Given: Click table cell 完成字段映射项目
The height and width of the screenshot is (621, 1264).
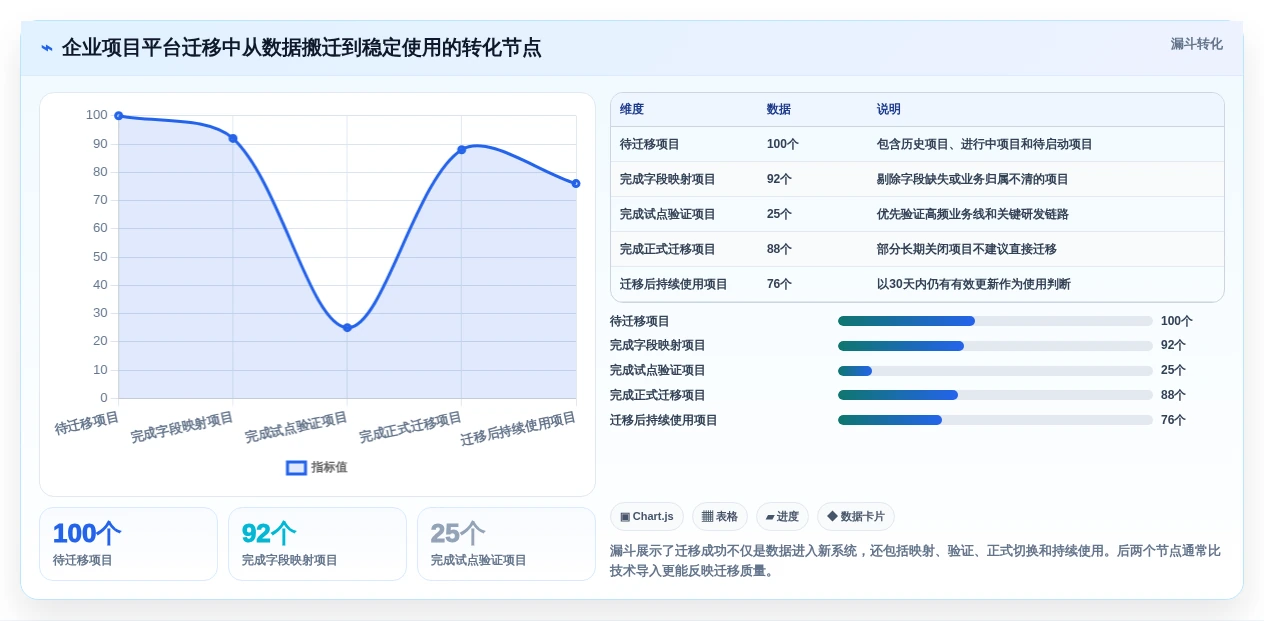Looking at the screenshot, I should (x=668, y=179).
